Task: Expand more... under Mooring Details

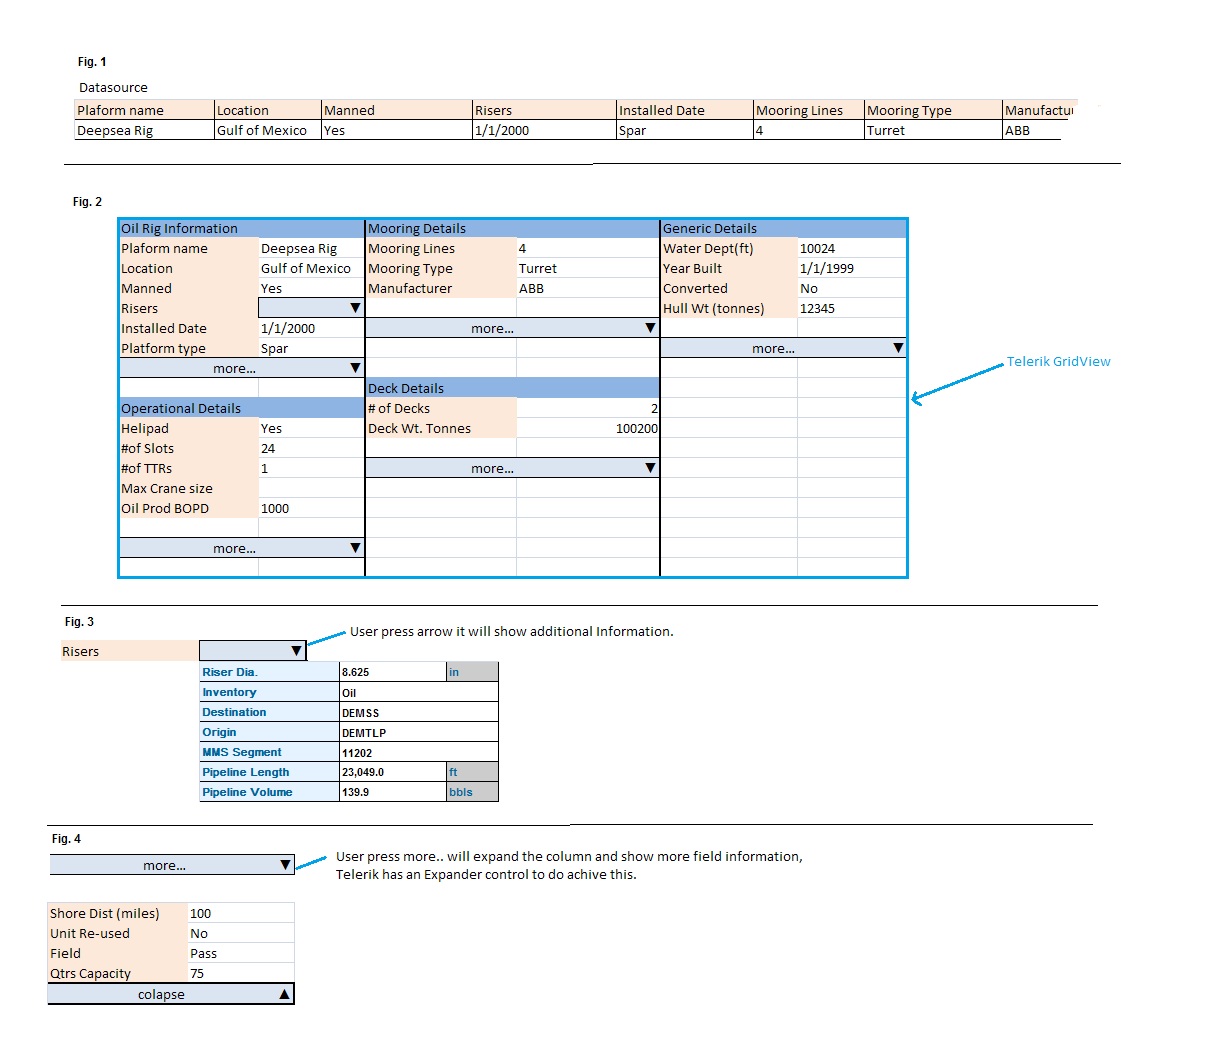Action: tap(512, 328)
